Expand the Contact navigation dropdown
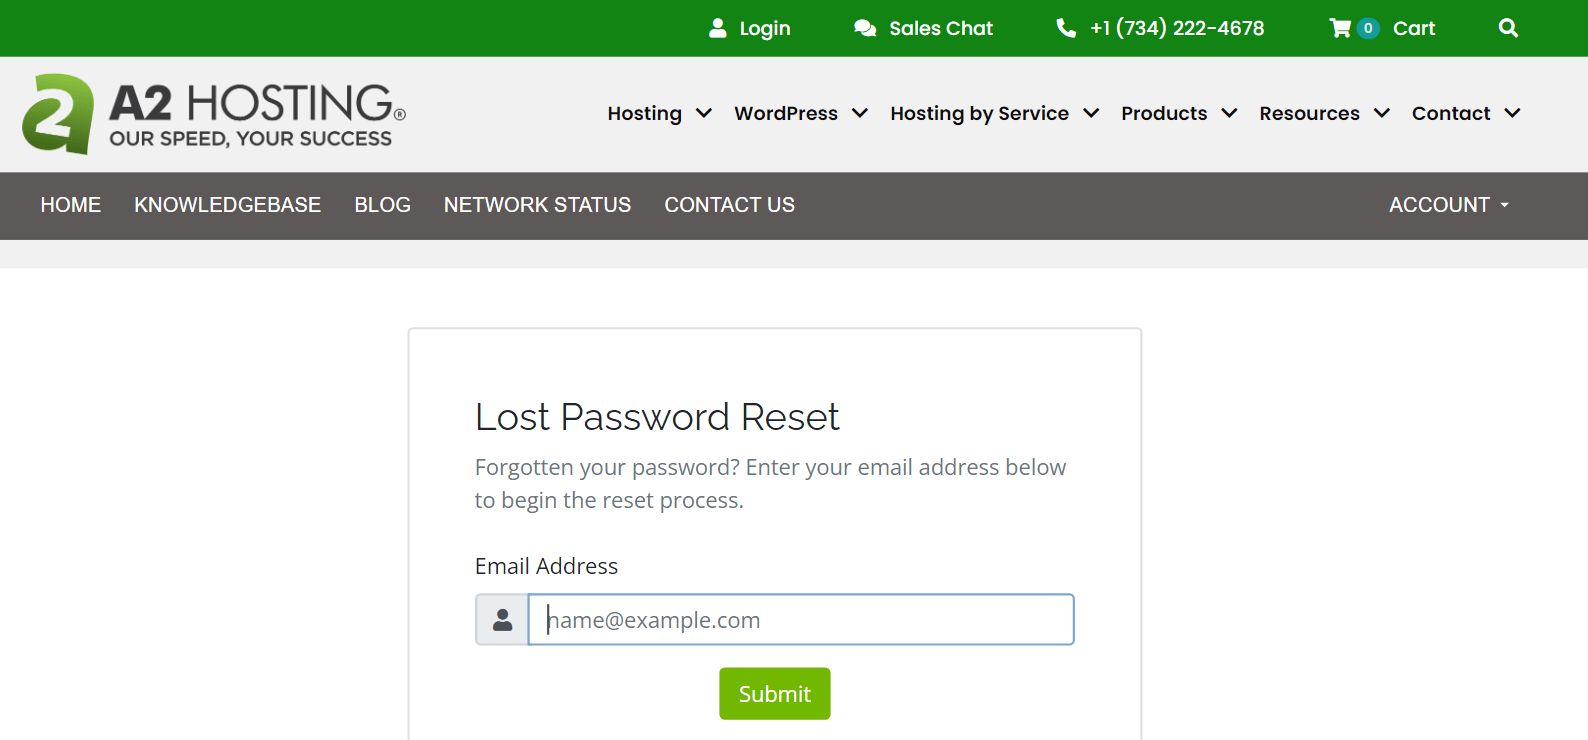The image size is (1588, 740). [1463, 113]
